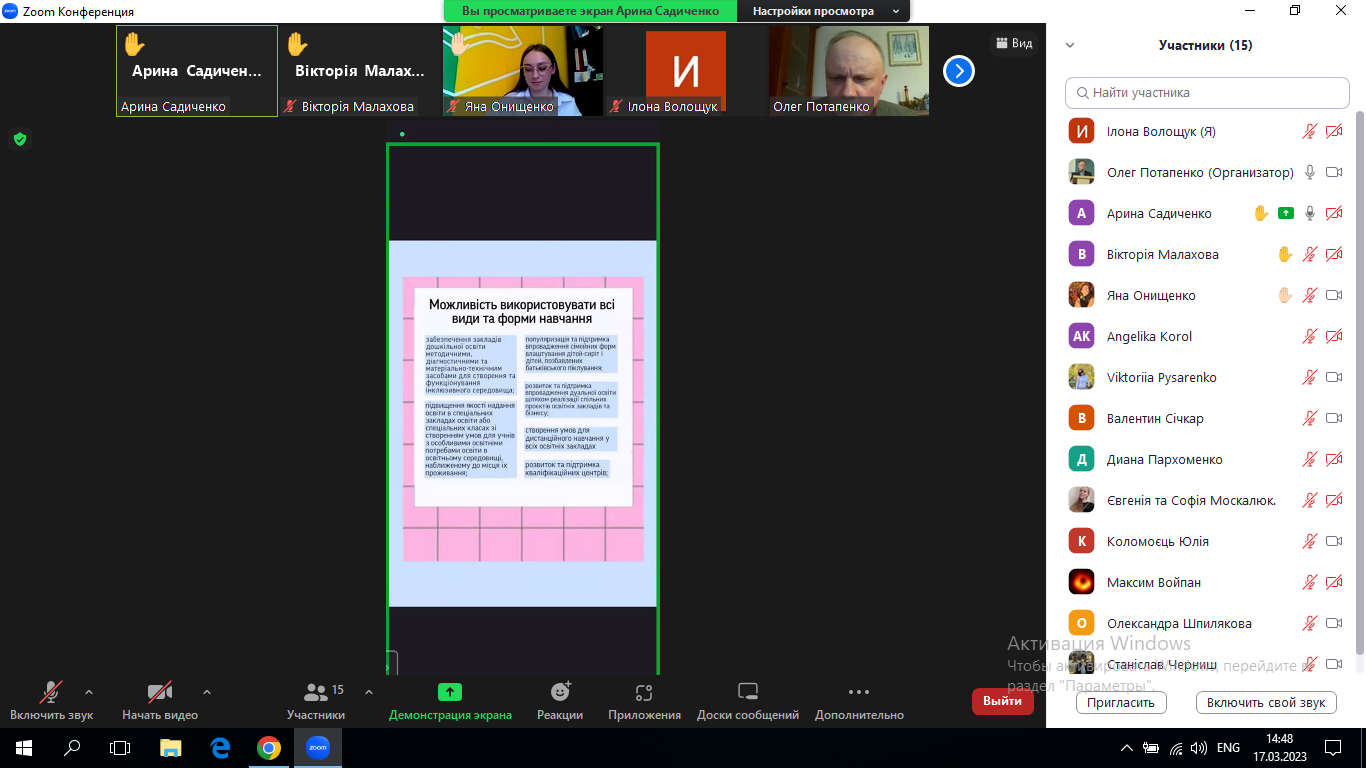Open the Вид layout view menu
Viewport: 1366px width, 768px height.
[x=1013, y=43]
